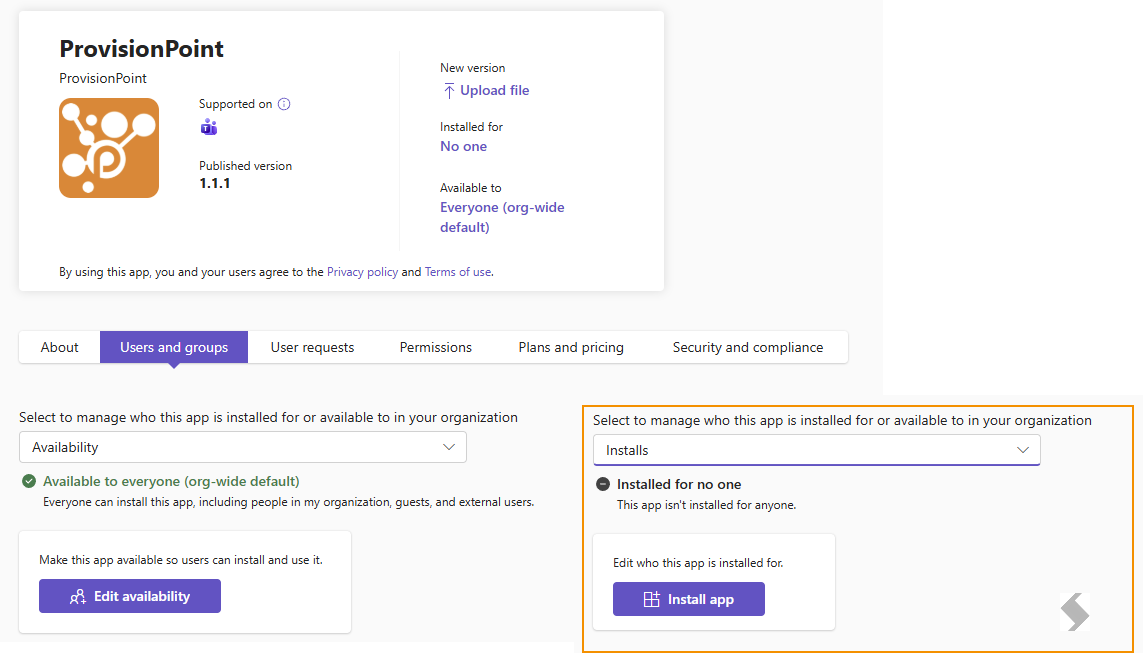Image resolution: width=1143 pixels, height=653 pixels.
Task: Open the Terms of use link
Action: coord(458,272)
